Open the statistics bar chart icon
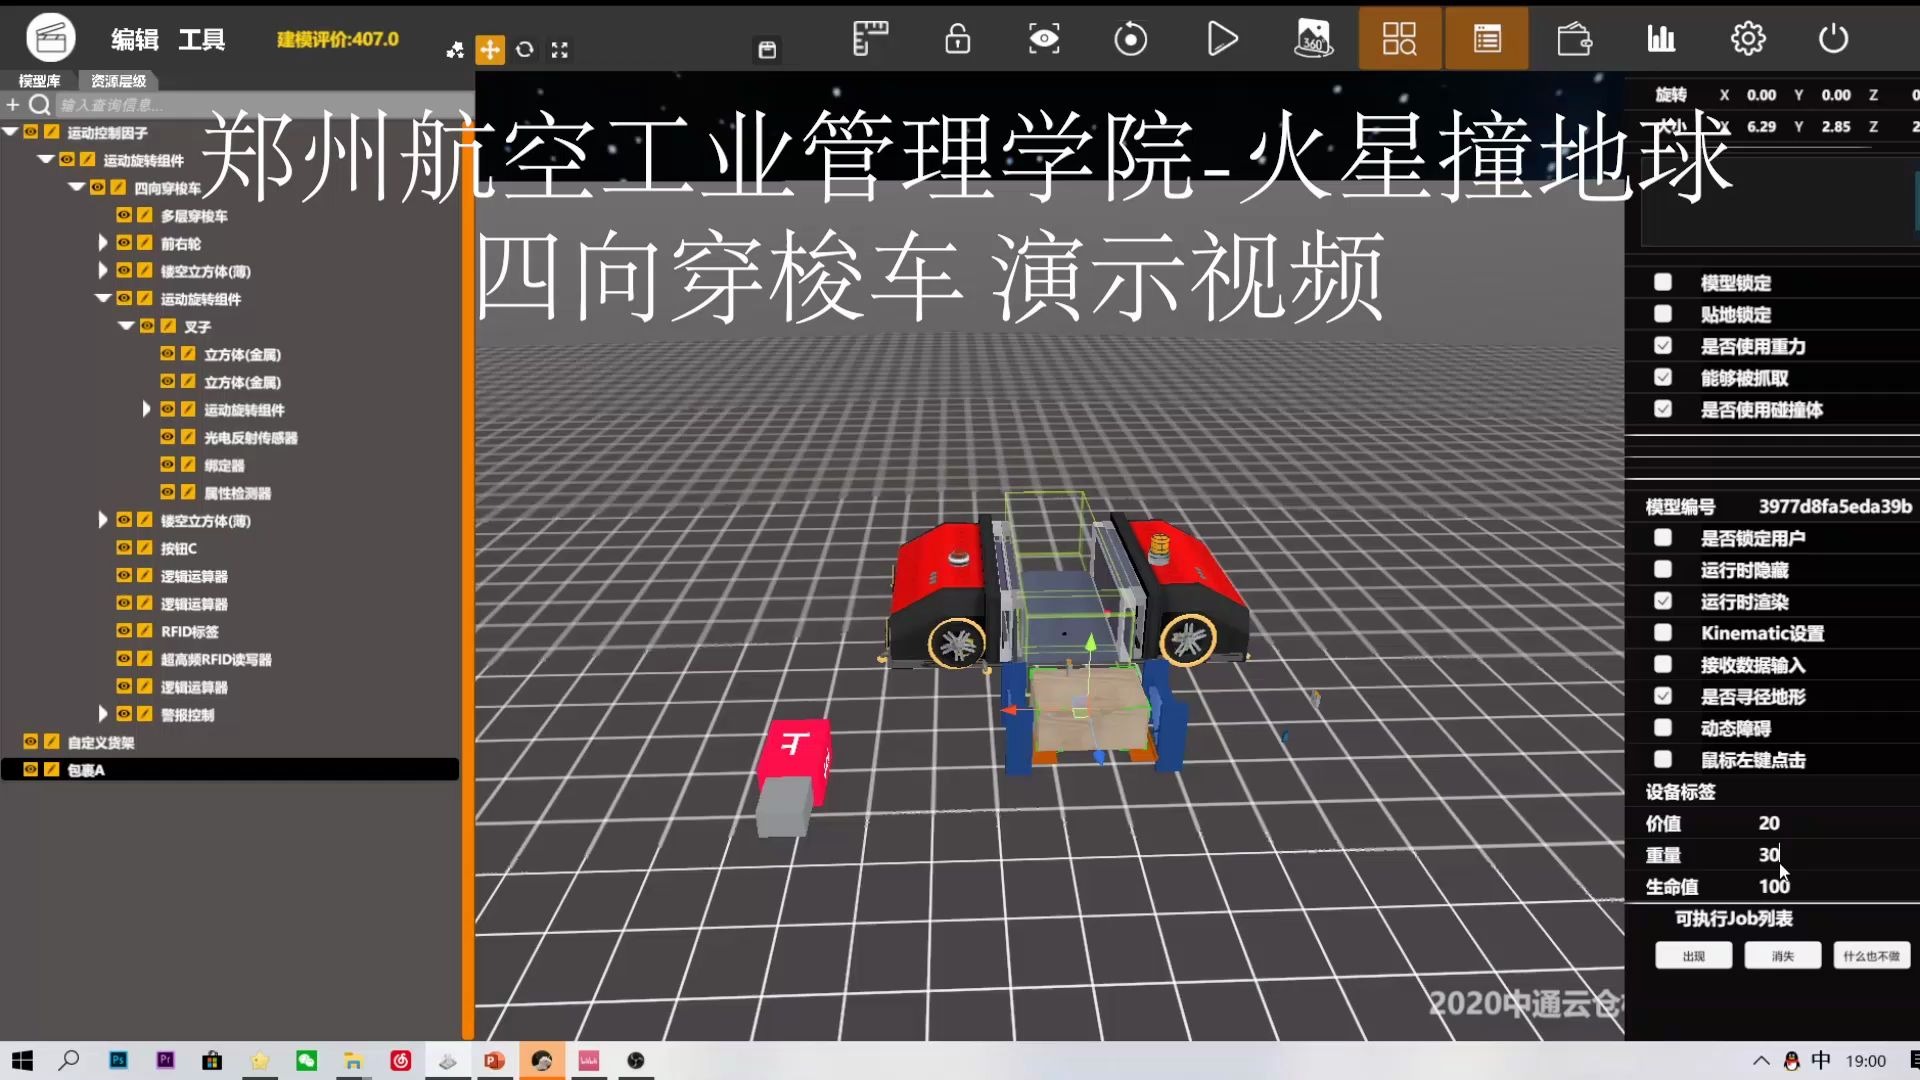Screen dimensions: 1920x1080 (1660, 38)
